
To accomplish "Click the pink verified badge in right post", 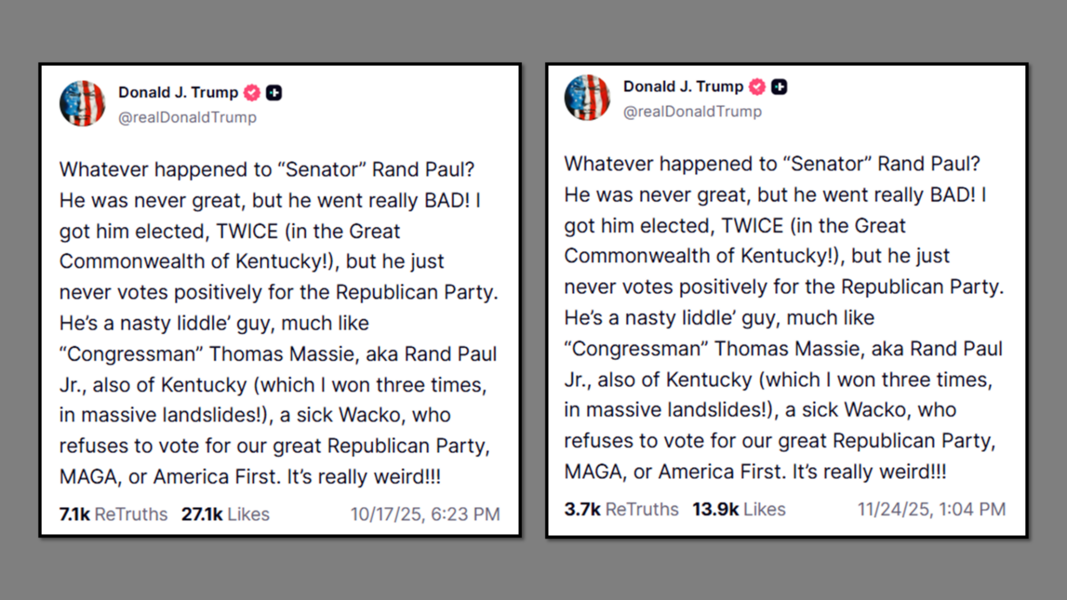I will (757, 87).
